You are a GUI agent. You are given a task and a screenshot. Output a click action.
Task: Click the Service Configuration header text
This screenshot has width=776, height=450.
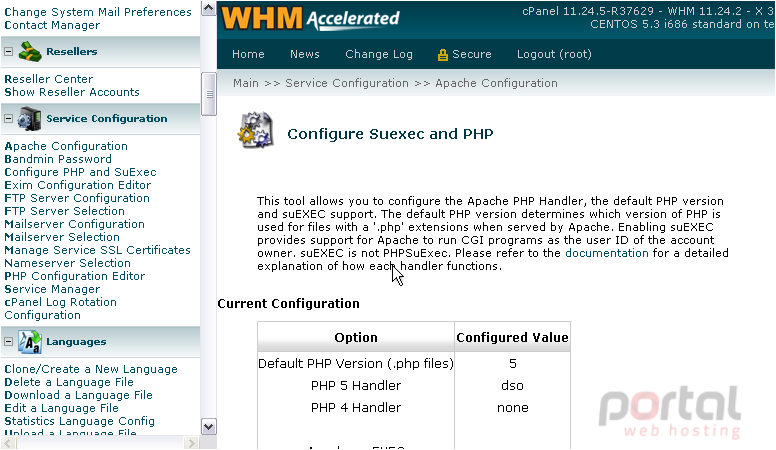[x=107, y=119]
